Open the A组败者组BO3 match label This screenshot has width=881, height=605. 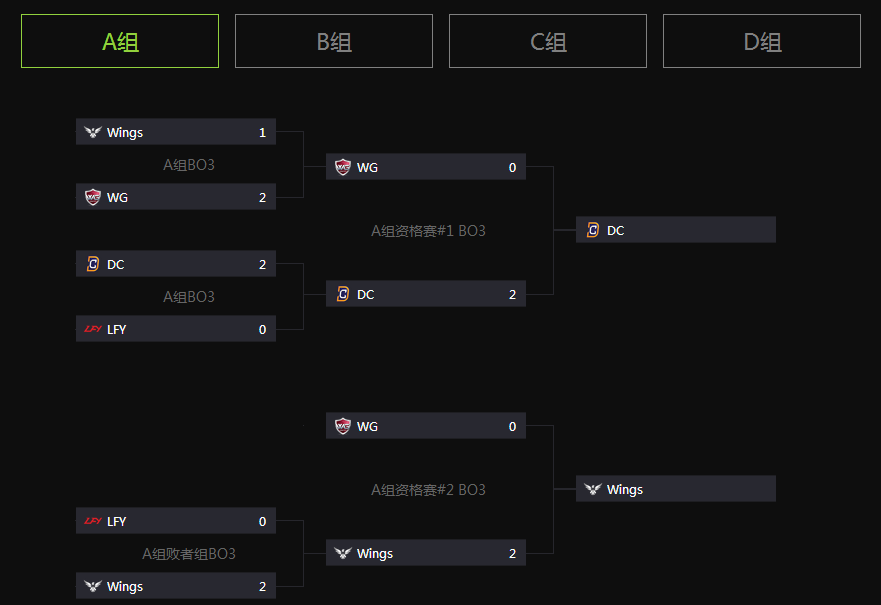(x=189, y=554)
